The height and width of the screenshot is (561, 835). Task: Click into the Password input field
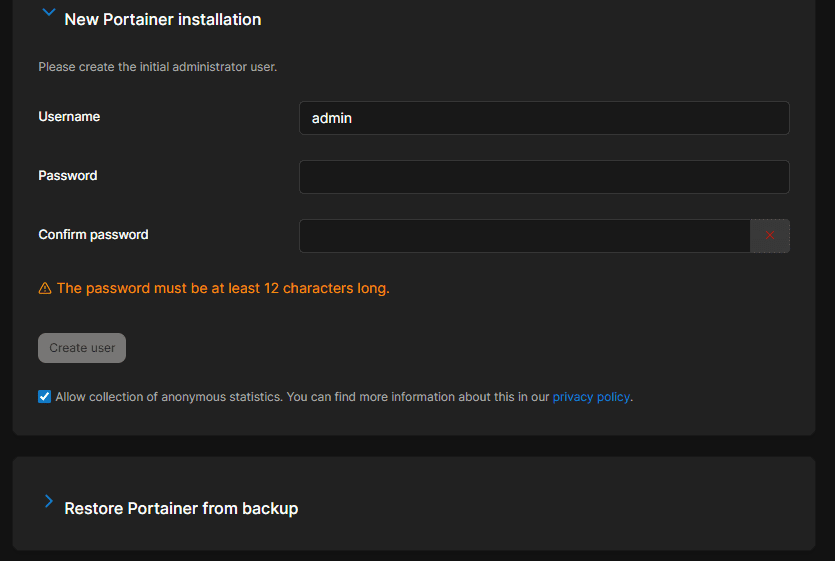click(x=544, y=177)
